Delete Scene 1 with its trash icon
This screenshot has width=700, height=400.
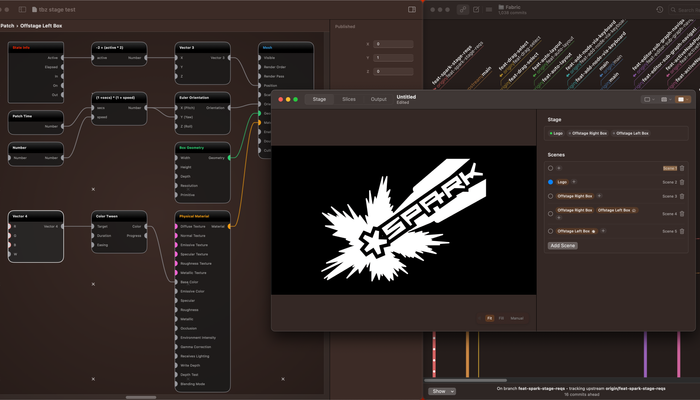pos(682,168)
